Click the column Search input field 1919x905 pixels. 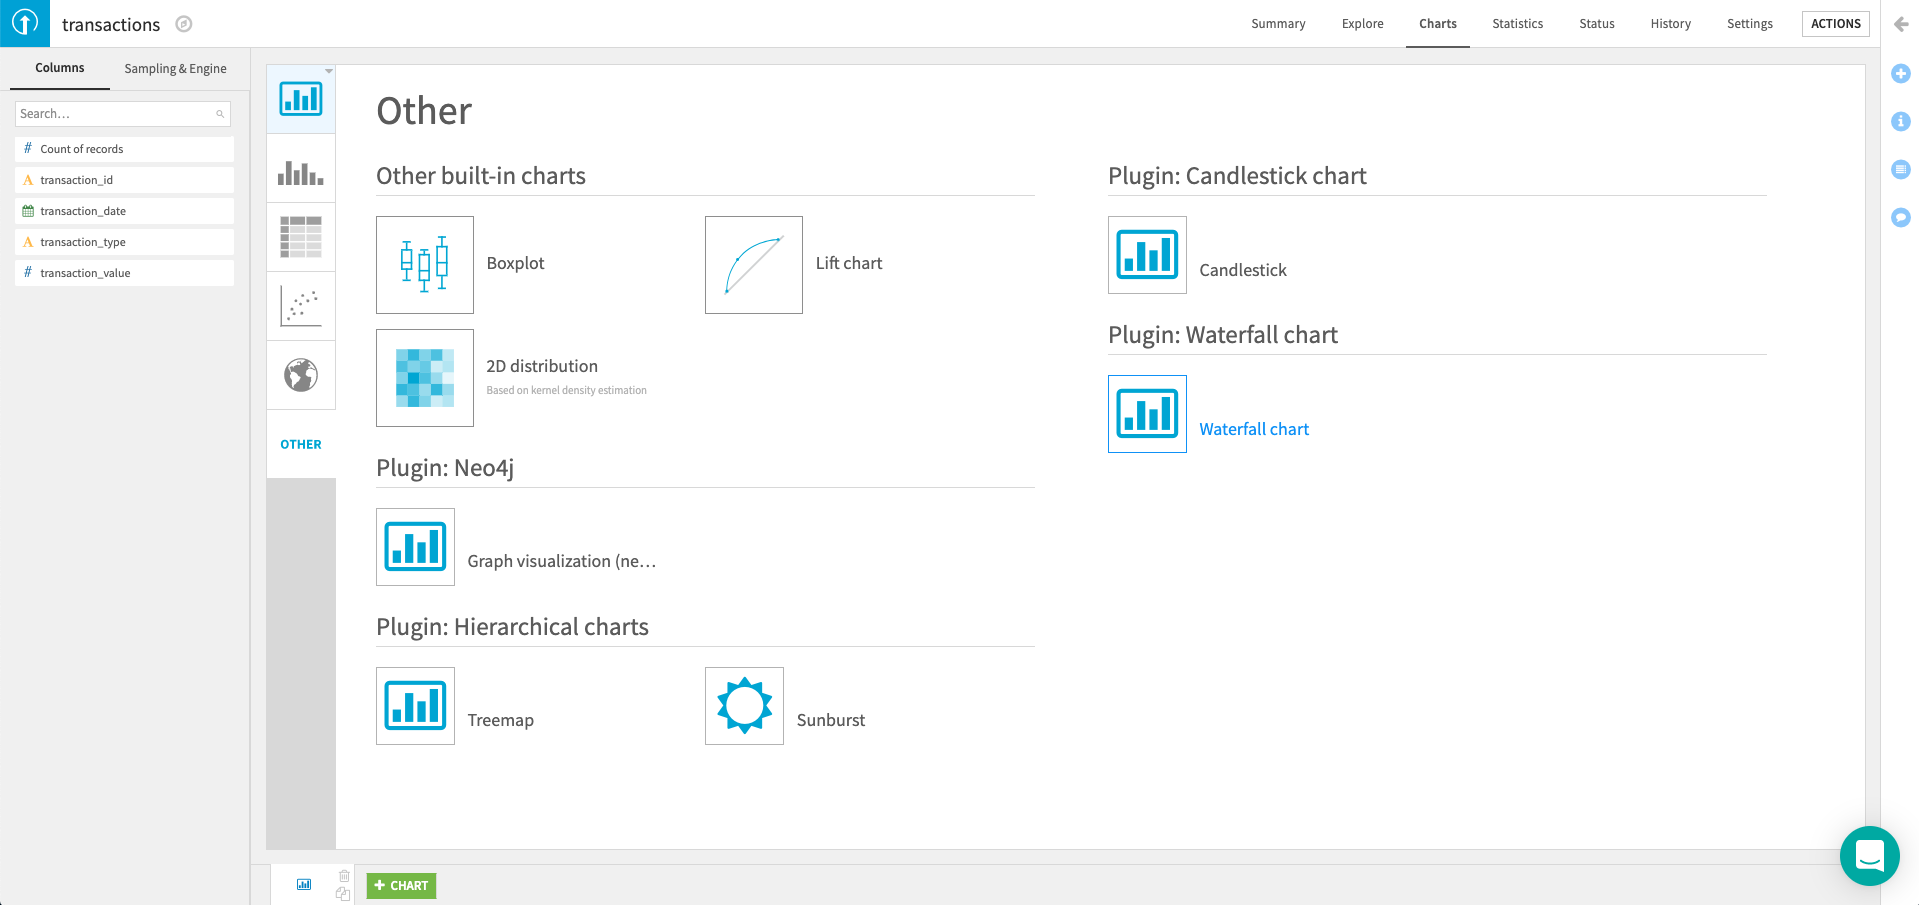click(x=115, y=114)
